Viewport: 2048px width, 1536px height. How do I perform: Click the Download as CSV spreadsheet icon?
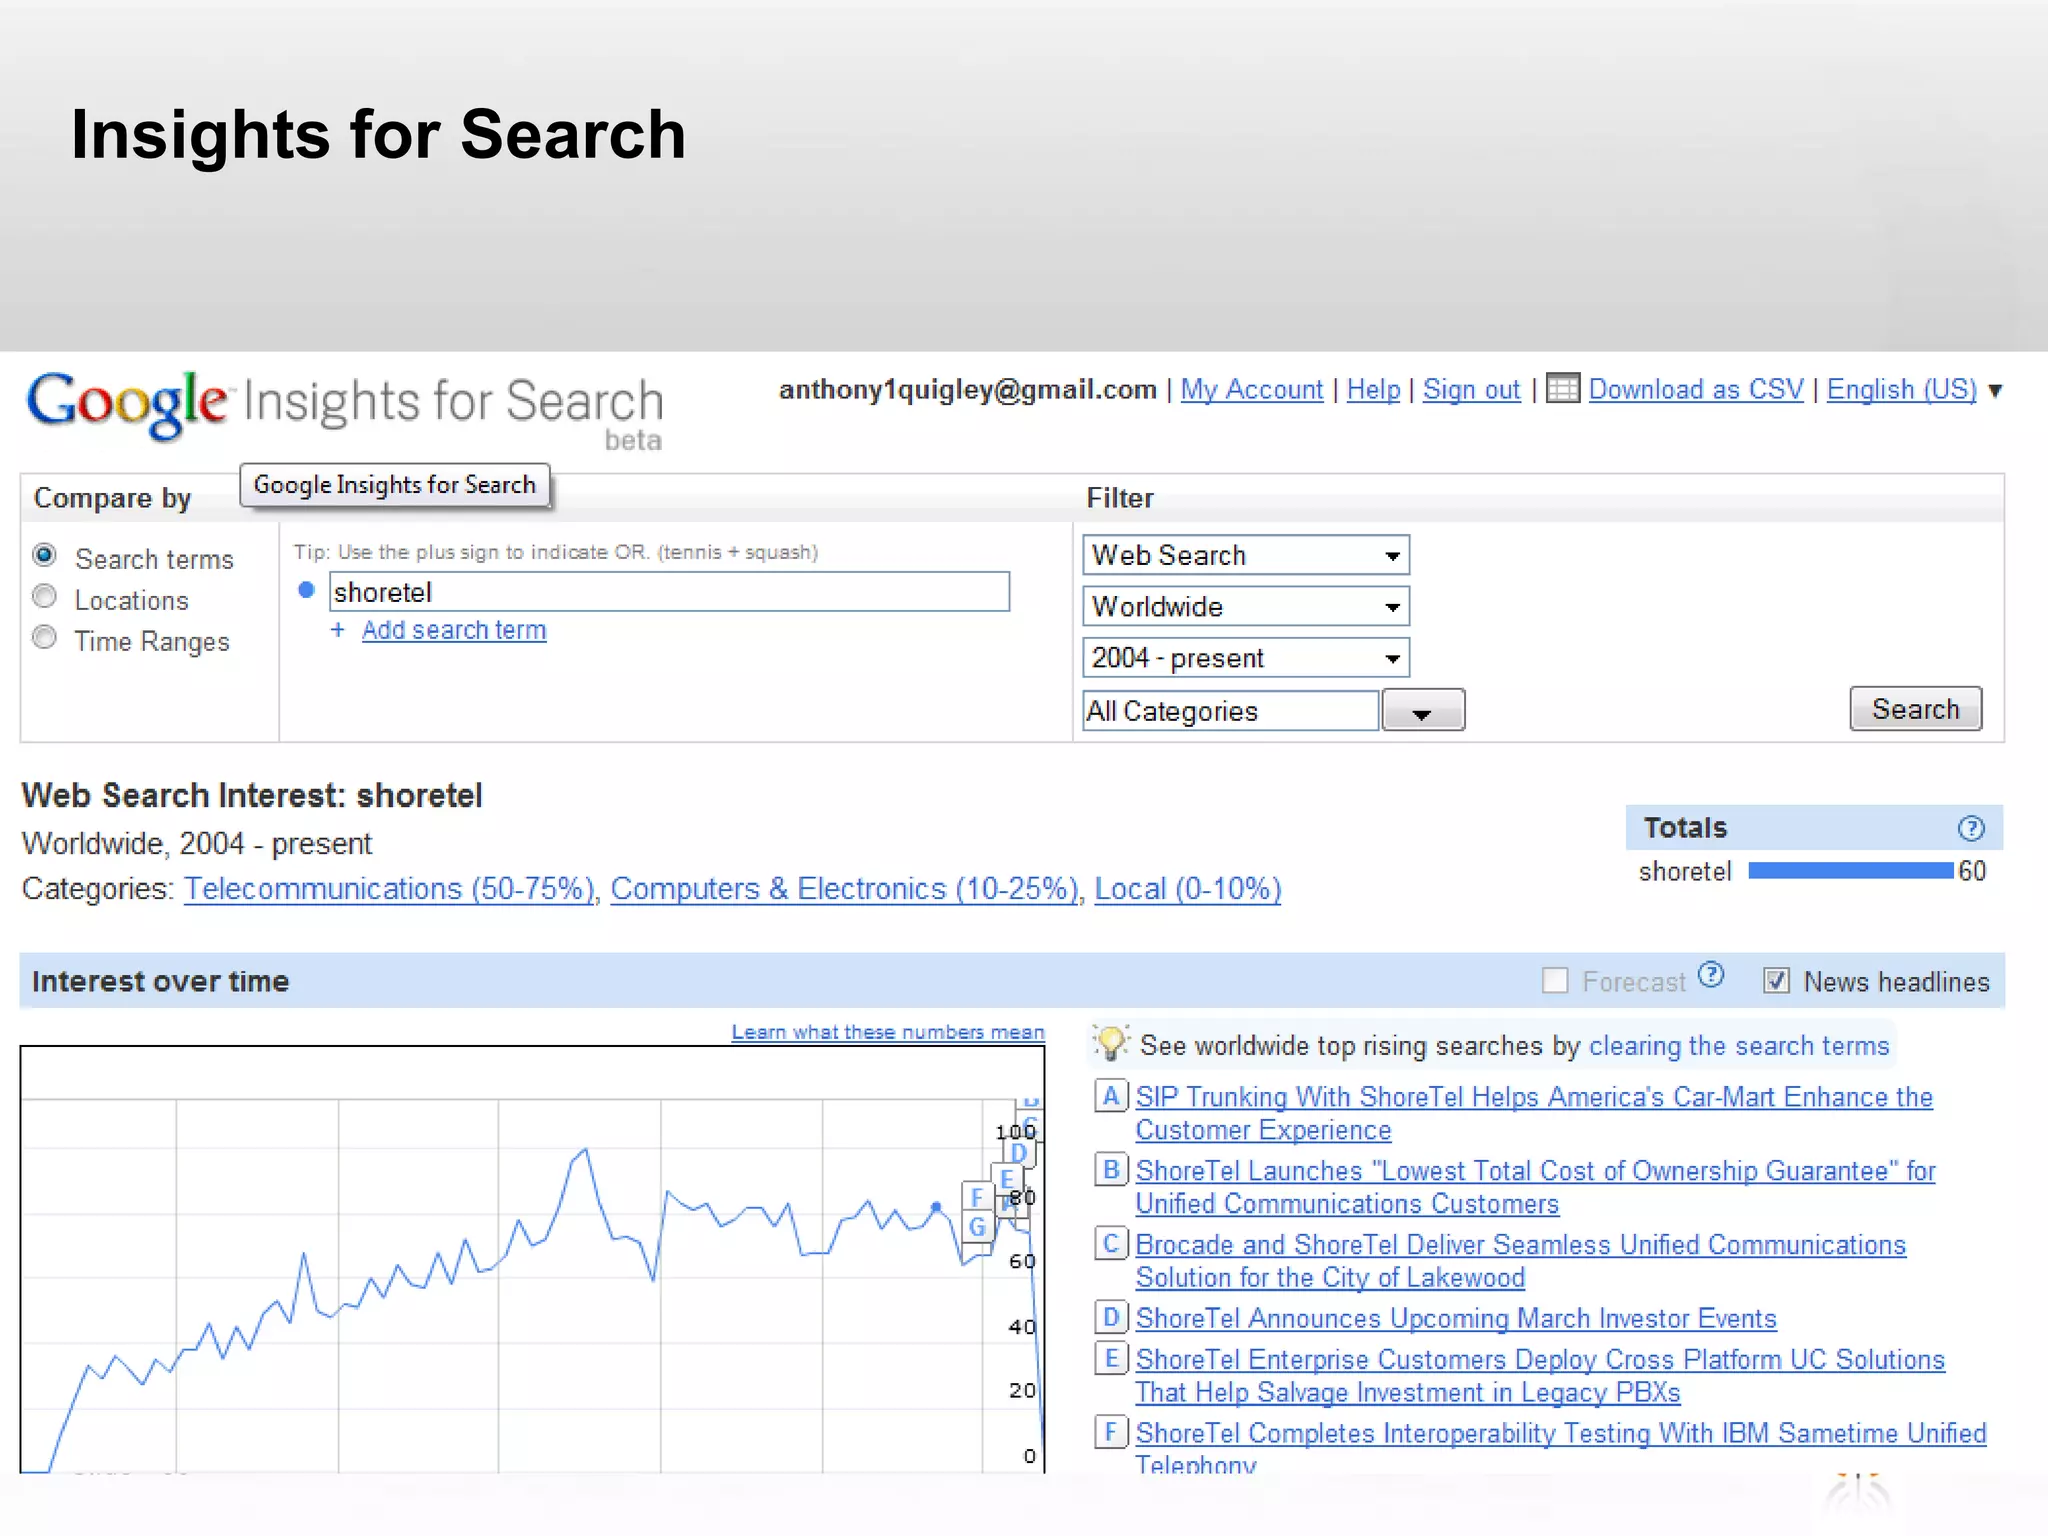[x=1563, y=388]
